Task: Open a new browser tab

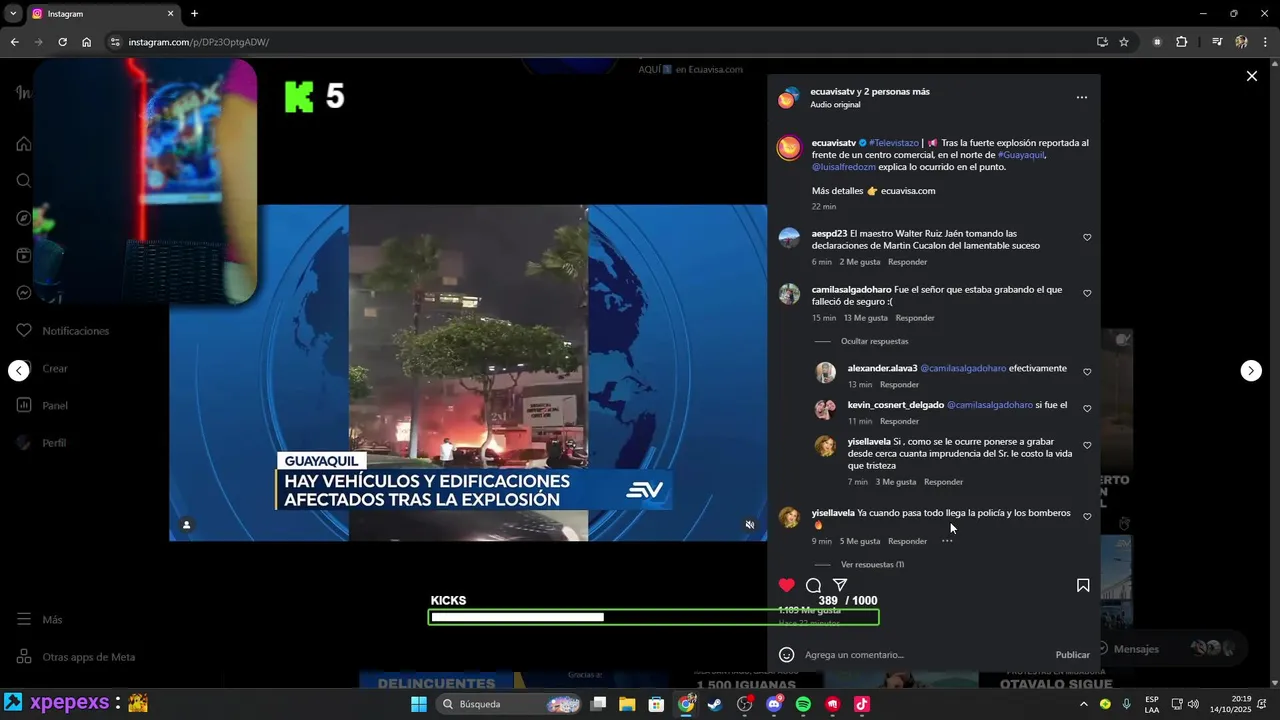Action: click(194, 14)
